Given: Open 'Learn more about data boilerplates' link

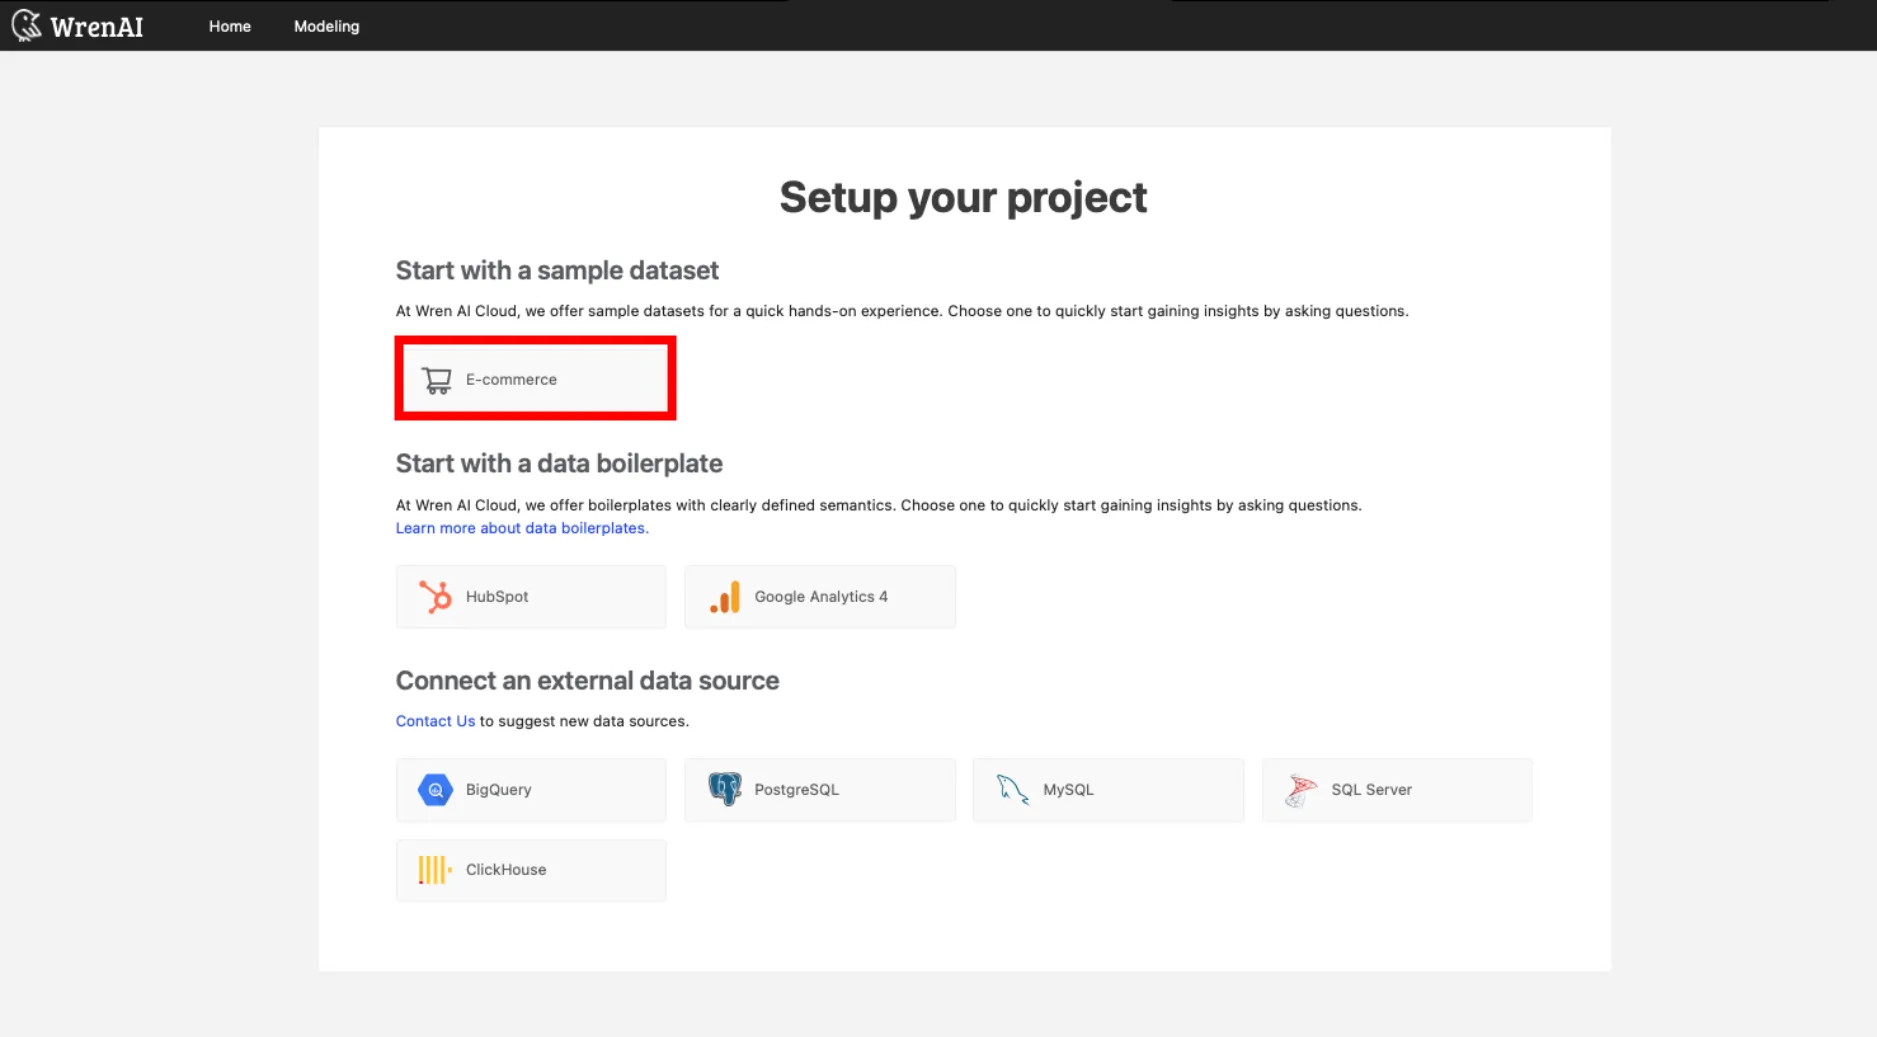Looking at the screenshot, I should click(522, 528).
